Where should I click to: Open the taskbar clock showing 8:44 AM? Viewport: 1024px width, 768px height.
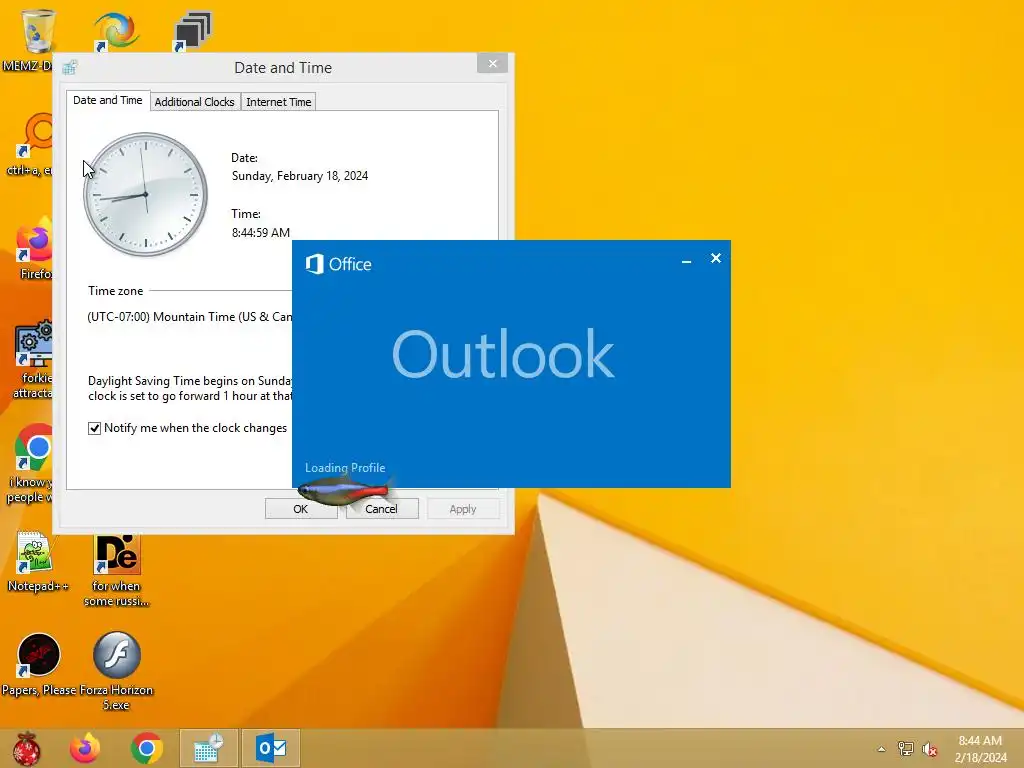980,748
